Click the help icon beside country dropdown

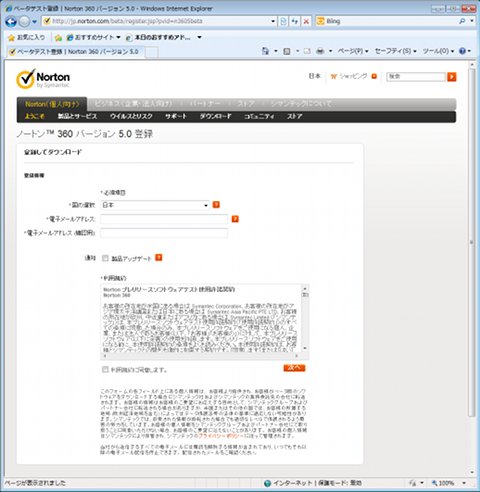(x=216, y=205)
